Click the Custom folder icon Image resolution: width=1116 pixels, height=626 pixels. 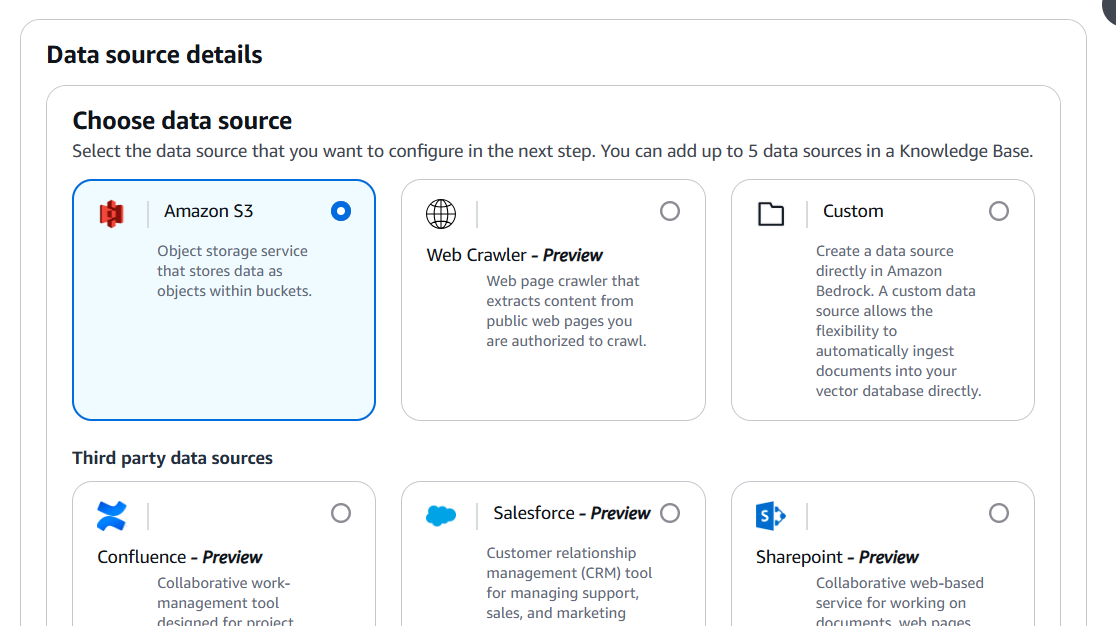pyautogui.click(x=771, y=213)
